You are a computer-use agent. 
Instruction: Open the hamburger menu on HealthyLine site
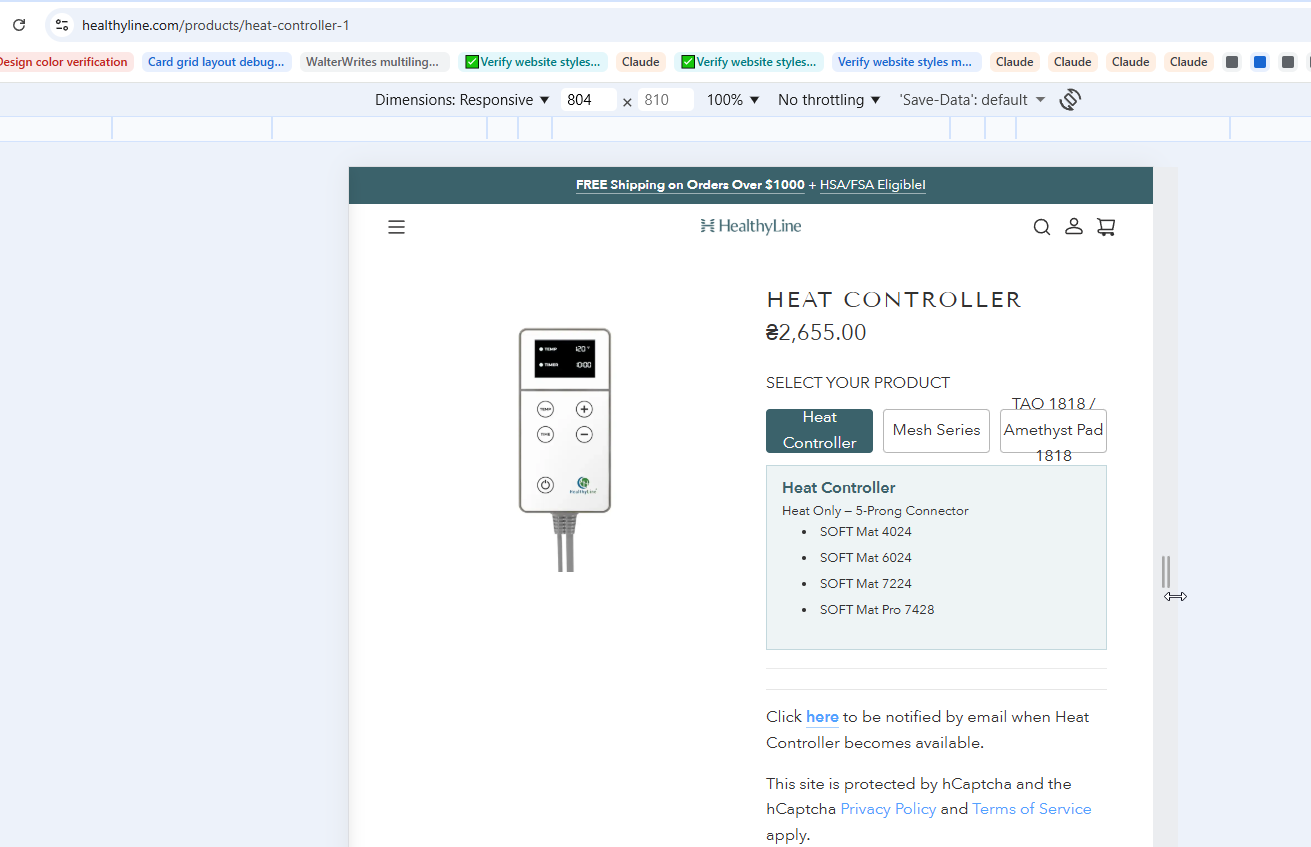pos(396,227)
